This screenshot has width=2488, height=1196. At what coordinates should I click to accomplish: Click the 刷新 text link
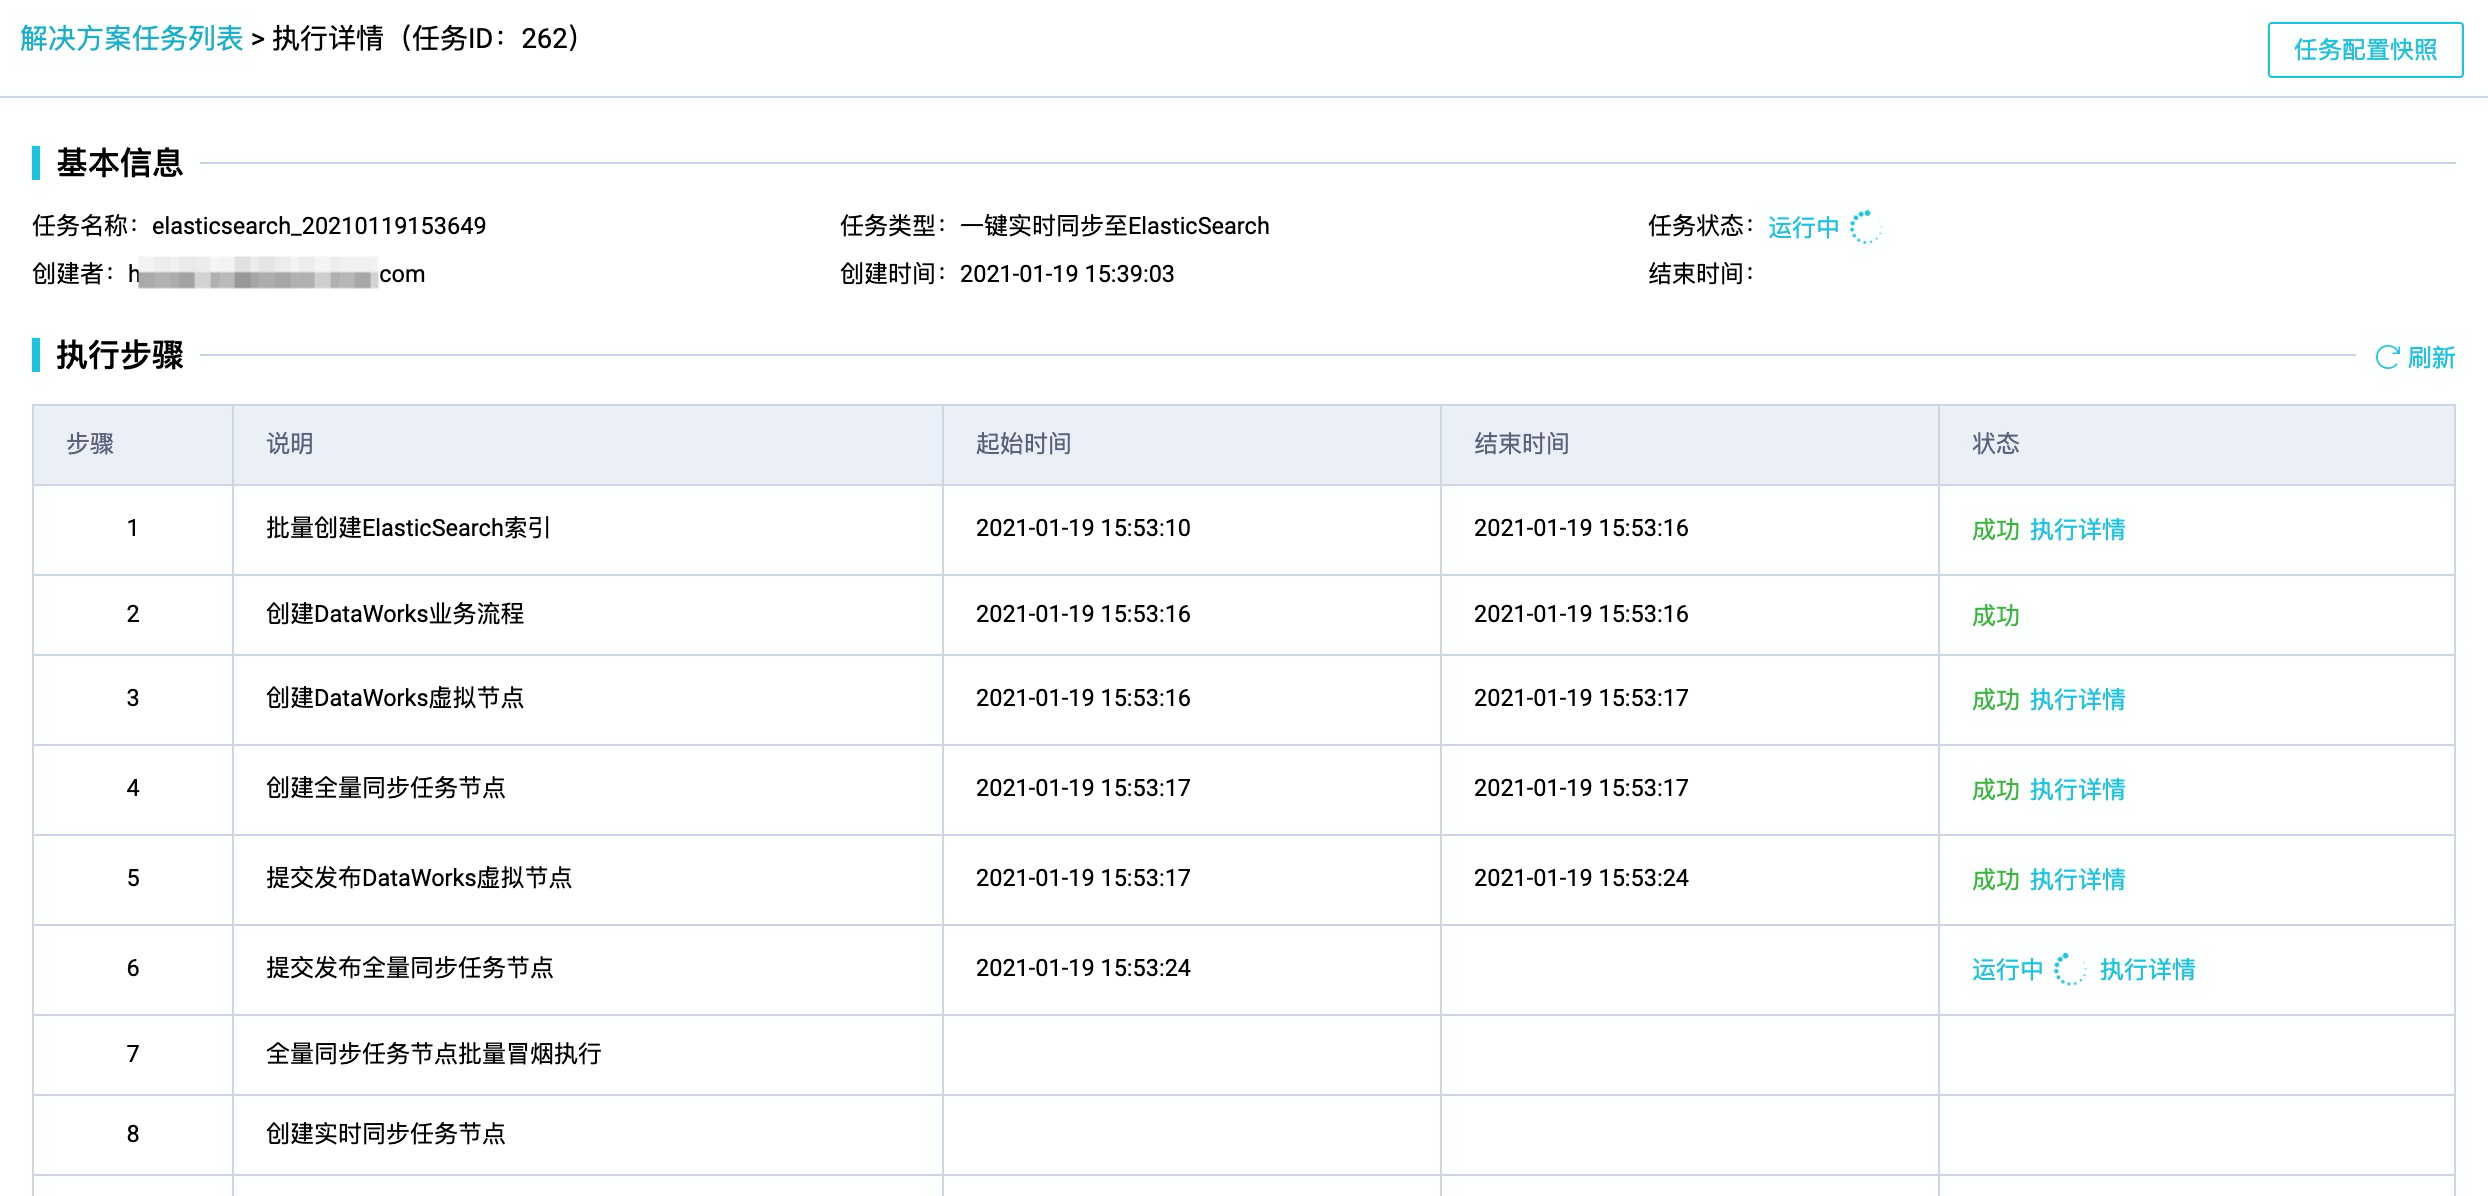tap(2431, 358)
